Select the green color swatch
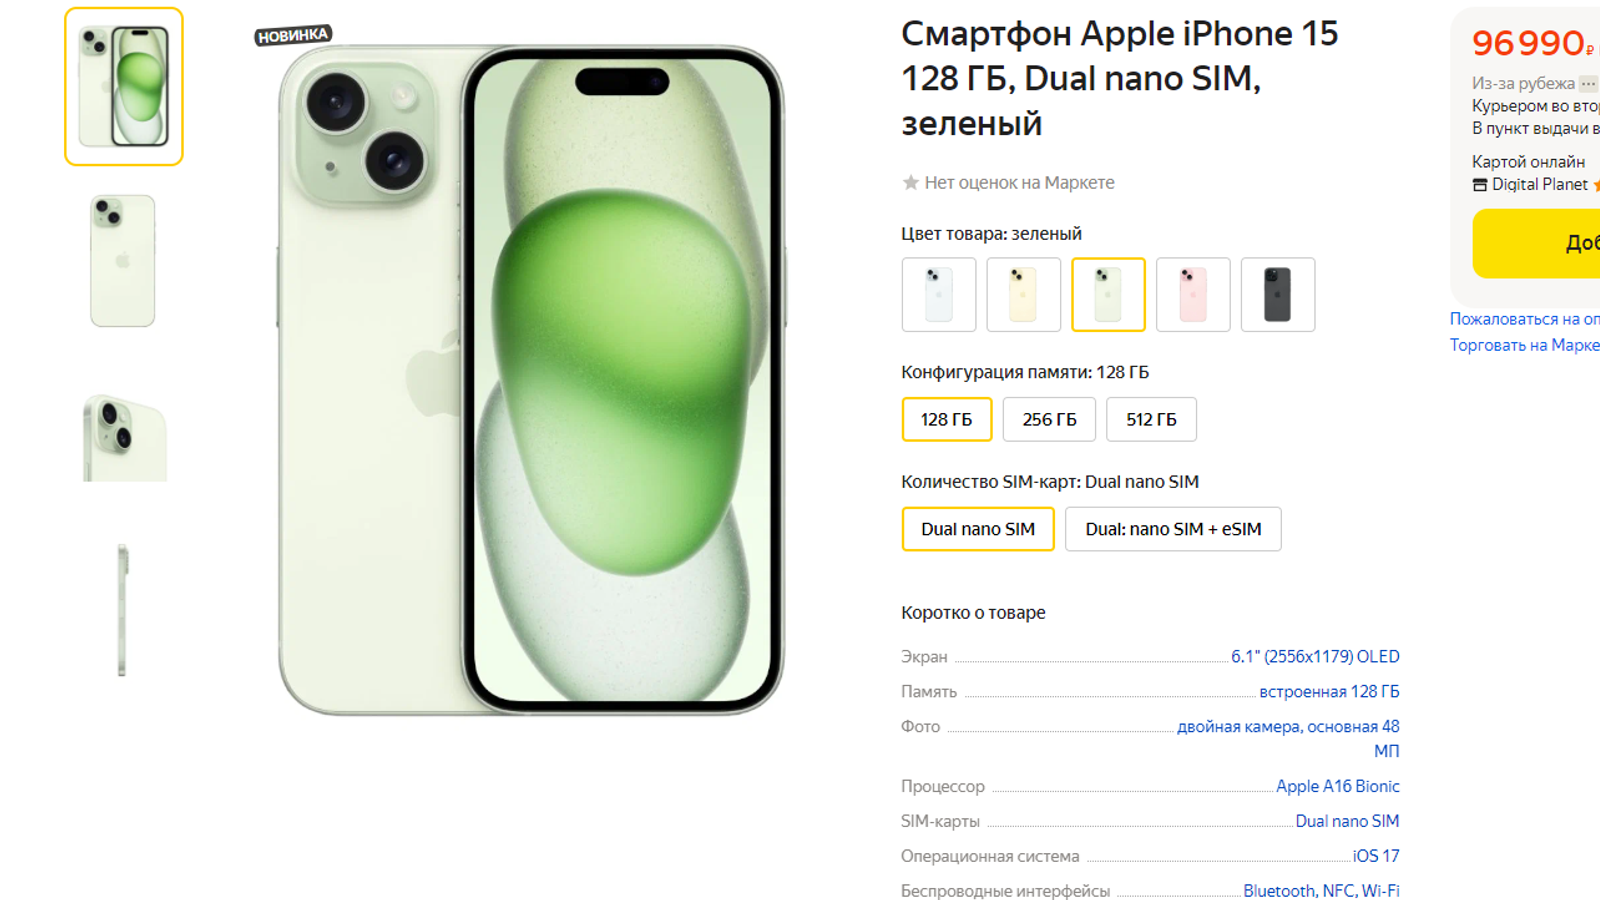Screen dimensions: 1600x900 (1108, 294)
